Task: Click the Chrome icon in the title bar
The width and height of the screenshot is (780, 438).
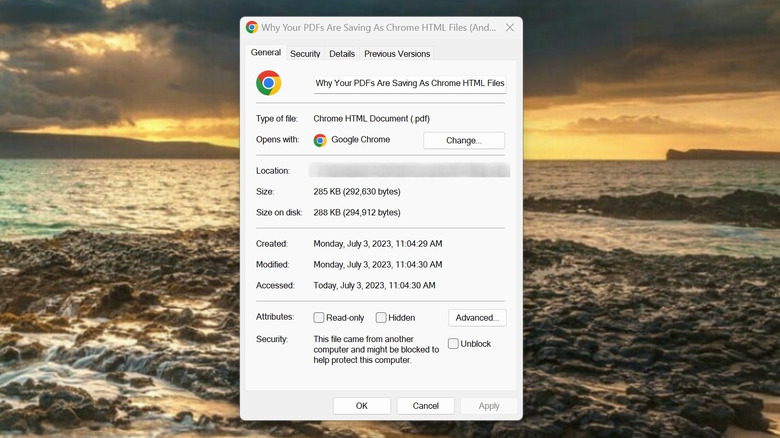Action: (x=252, y=28)
